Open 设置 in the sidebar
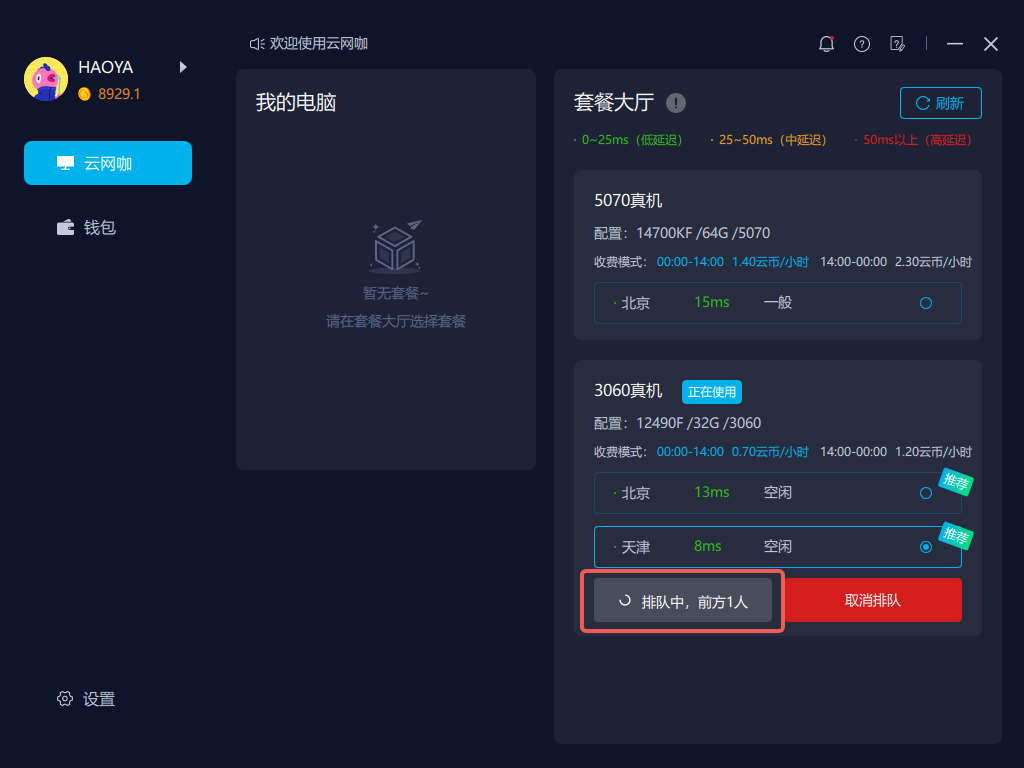Image resolution: width=1024 pixels, height=768 pixels. [86, 699]
